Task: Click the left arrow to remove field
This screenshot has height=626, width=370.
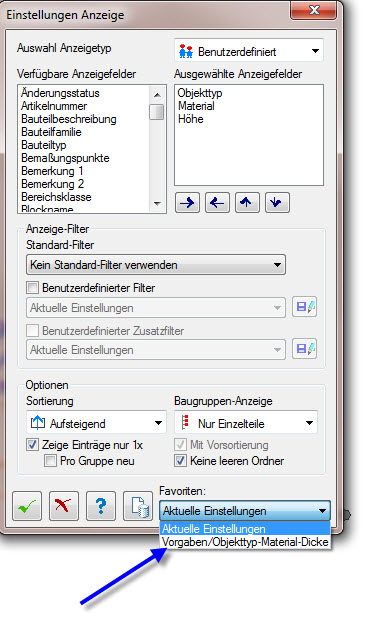Action: pyautogui.click(x=217, y=203)
